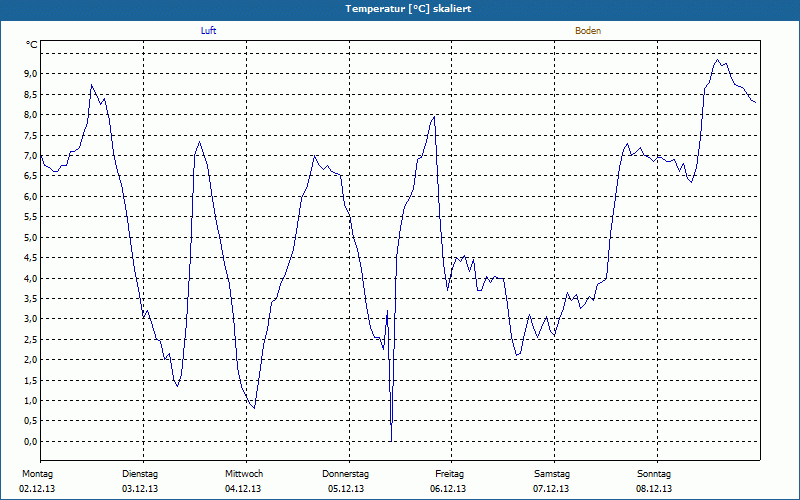This screenshot has height=500, width=800.
Task: Select the 1,0 y-axis value
Action: pos(31,401)
